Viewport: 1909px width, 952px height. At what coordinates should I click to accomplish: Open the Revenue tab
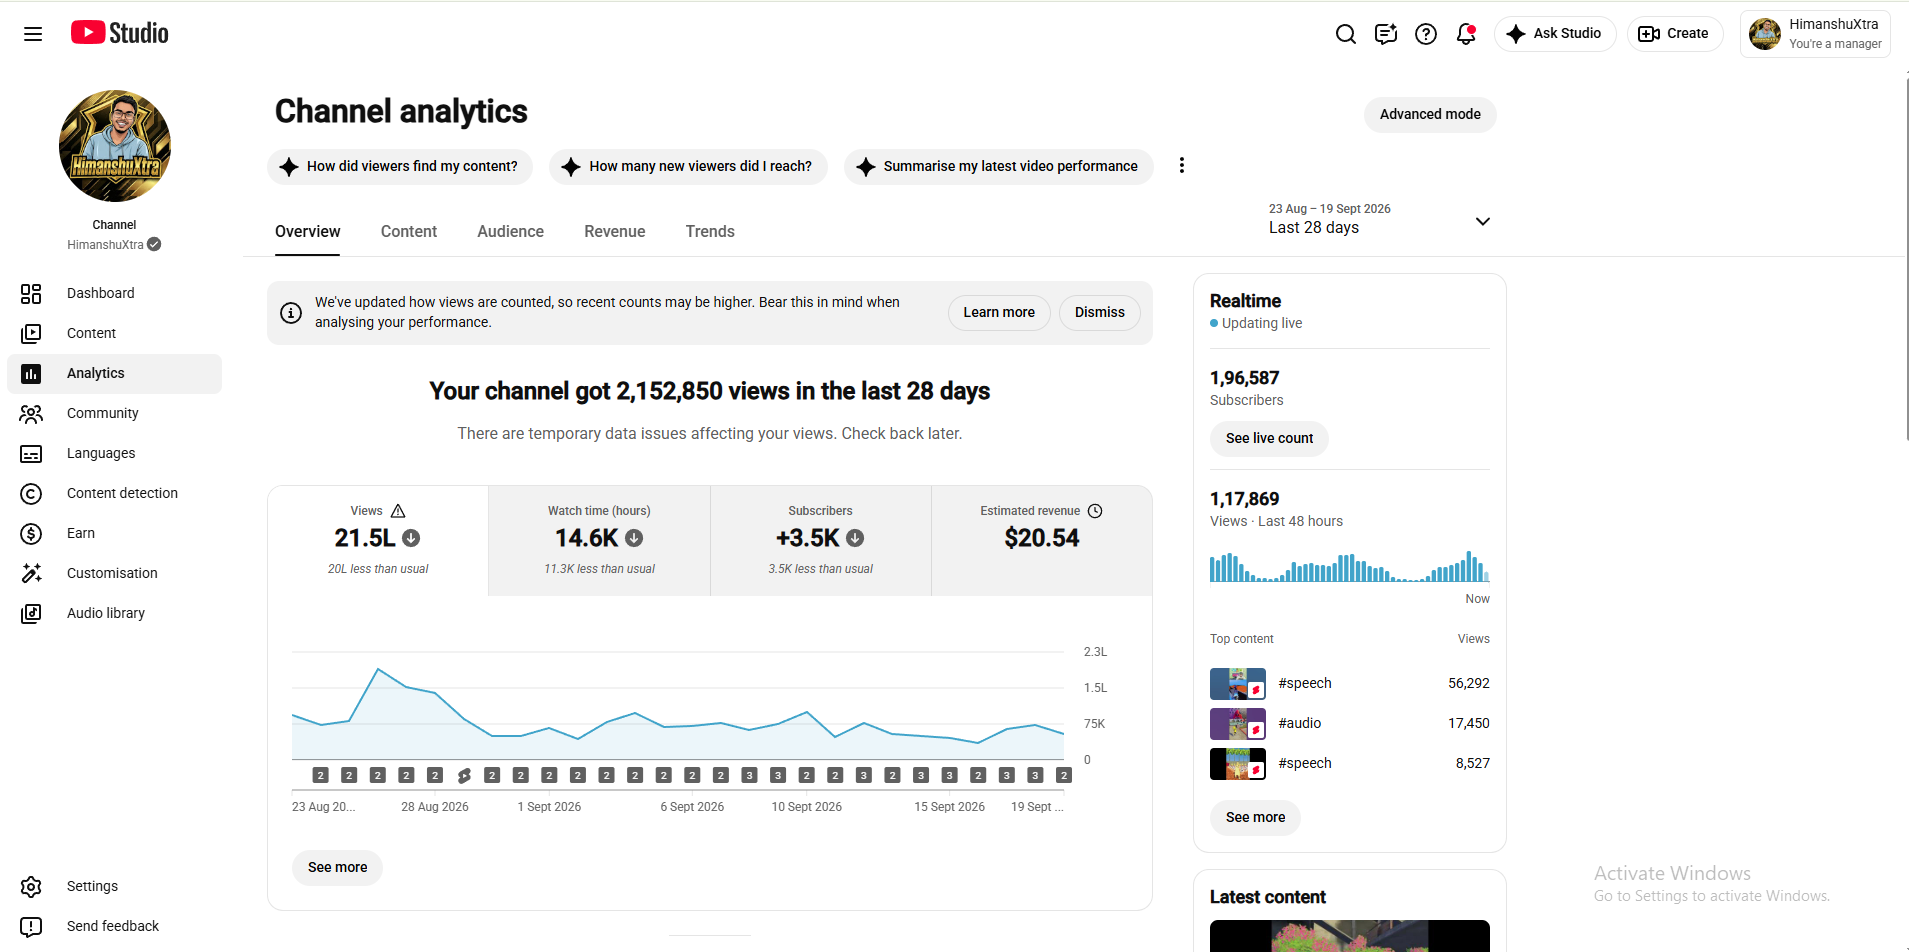615,232
